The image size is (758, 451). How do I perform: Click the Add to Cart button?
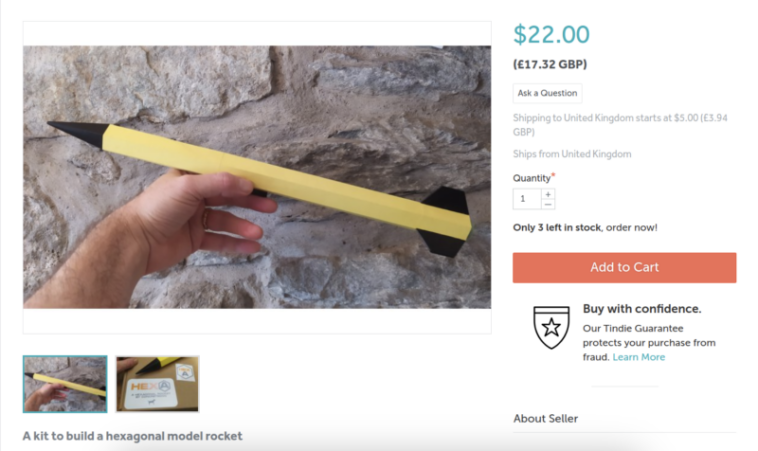pyautogui.click(x=624, y=267)
